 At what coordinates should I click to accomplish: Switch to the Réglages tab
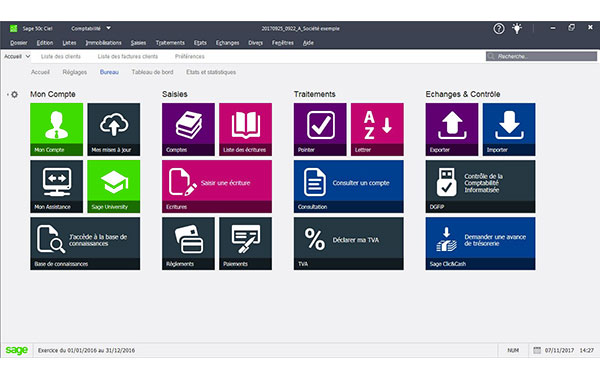(x=75, y=72)
